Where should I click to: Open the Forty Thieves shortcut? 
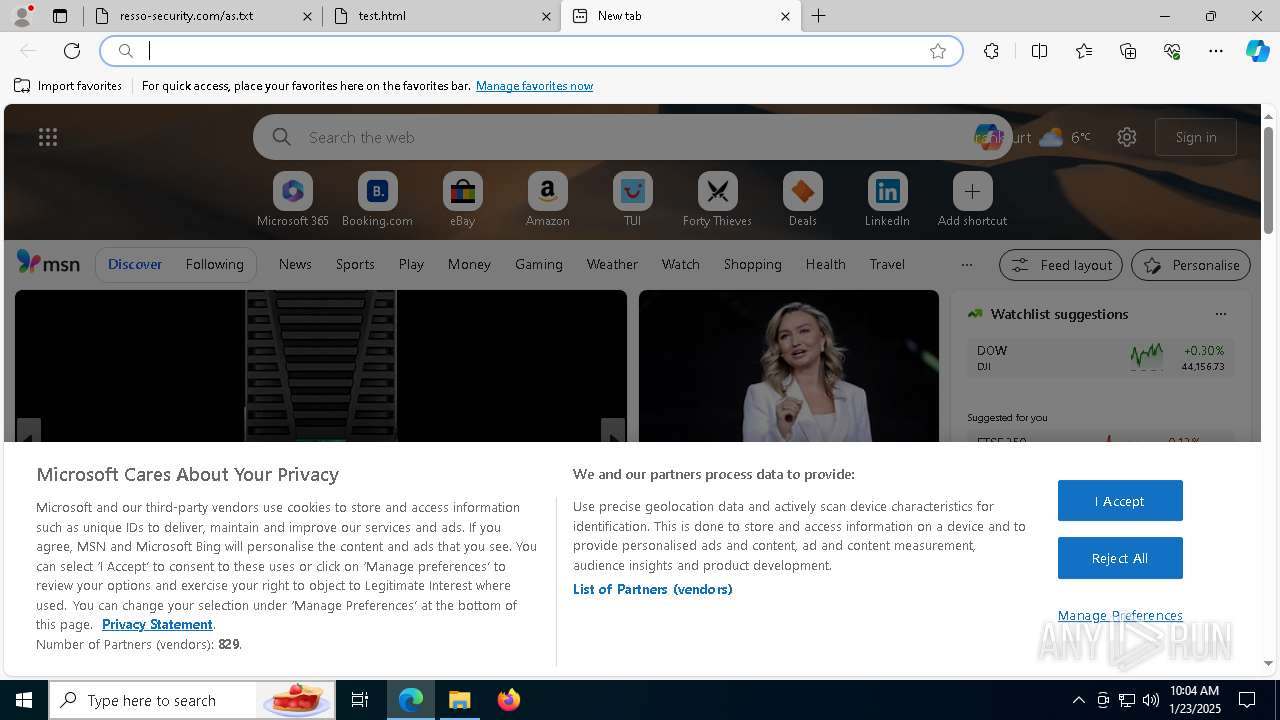717,199
